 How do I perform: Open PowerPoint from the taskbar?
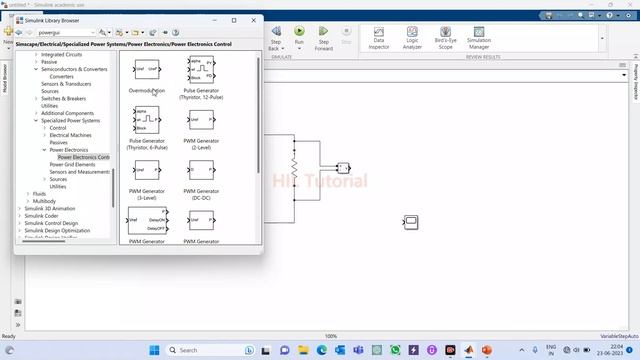point(487,350)
